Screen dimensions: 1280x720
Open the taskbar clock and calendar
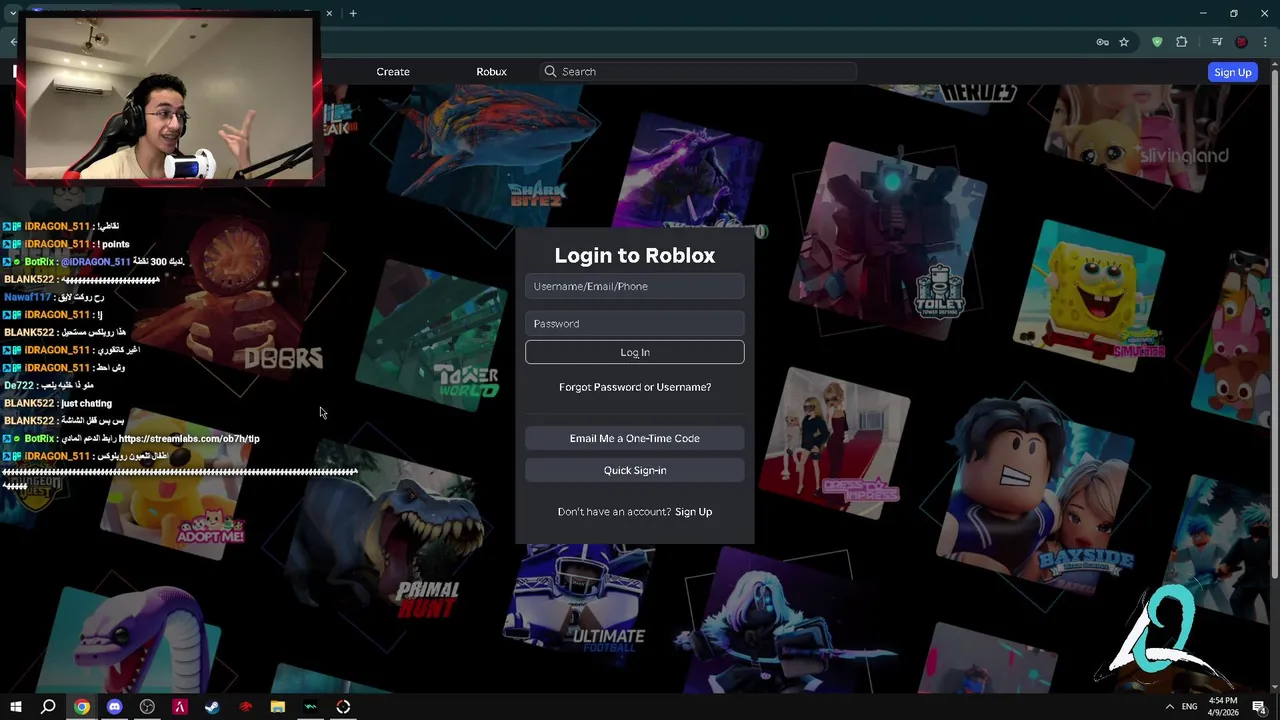[1222, 707]
